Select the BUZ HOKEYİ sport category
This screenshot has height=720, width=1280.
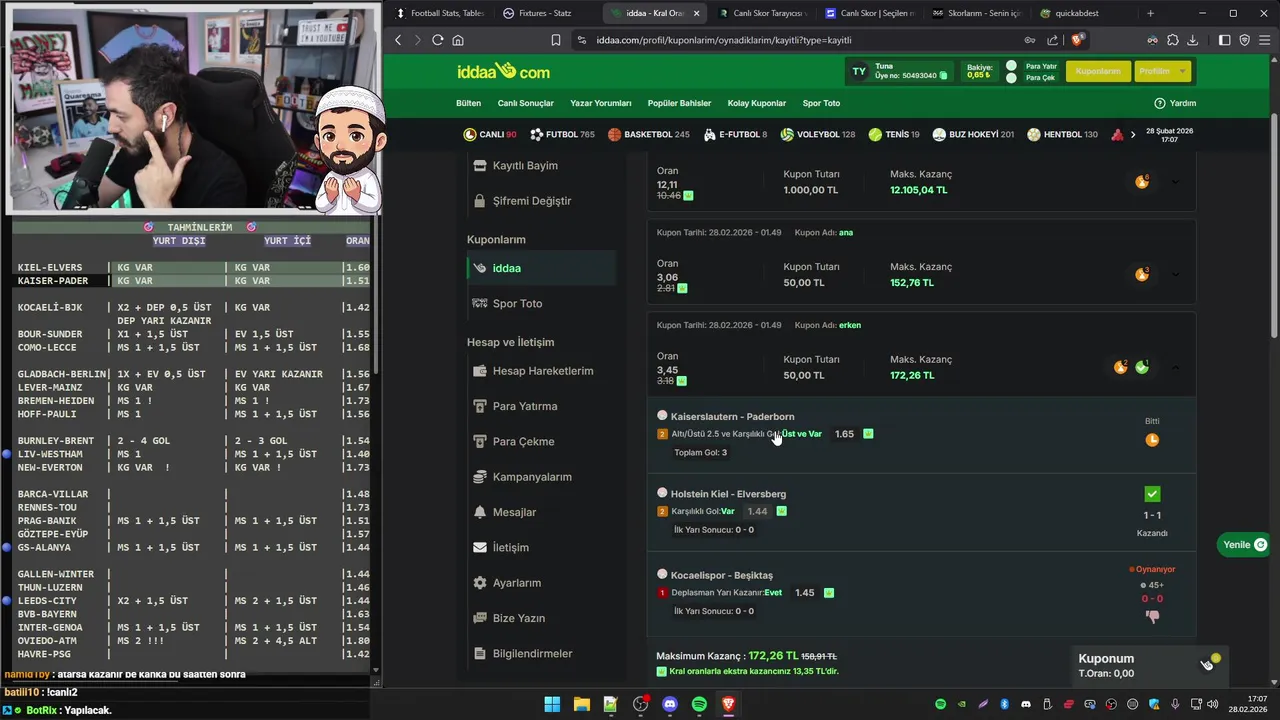click(x=973, y=134)
